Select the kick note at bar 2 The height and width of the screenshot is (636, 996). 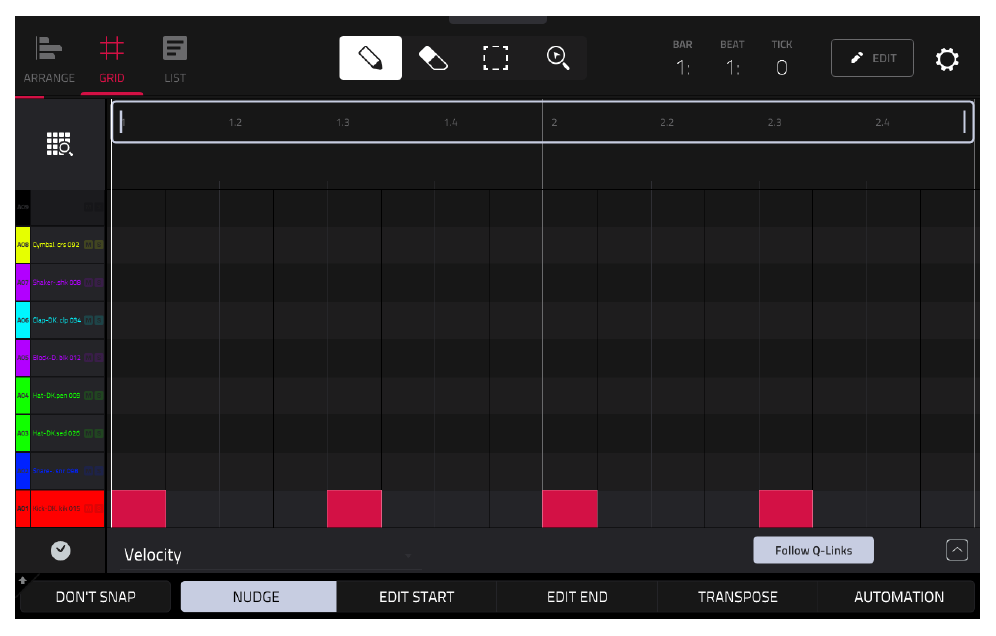[x=570, y=508]
